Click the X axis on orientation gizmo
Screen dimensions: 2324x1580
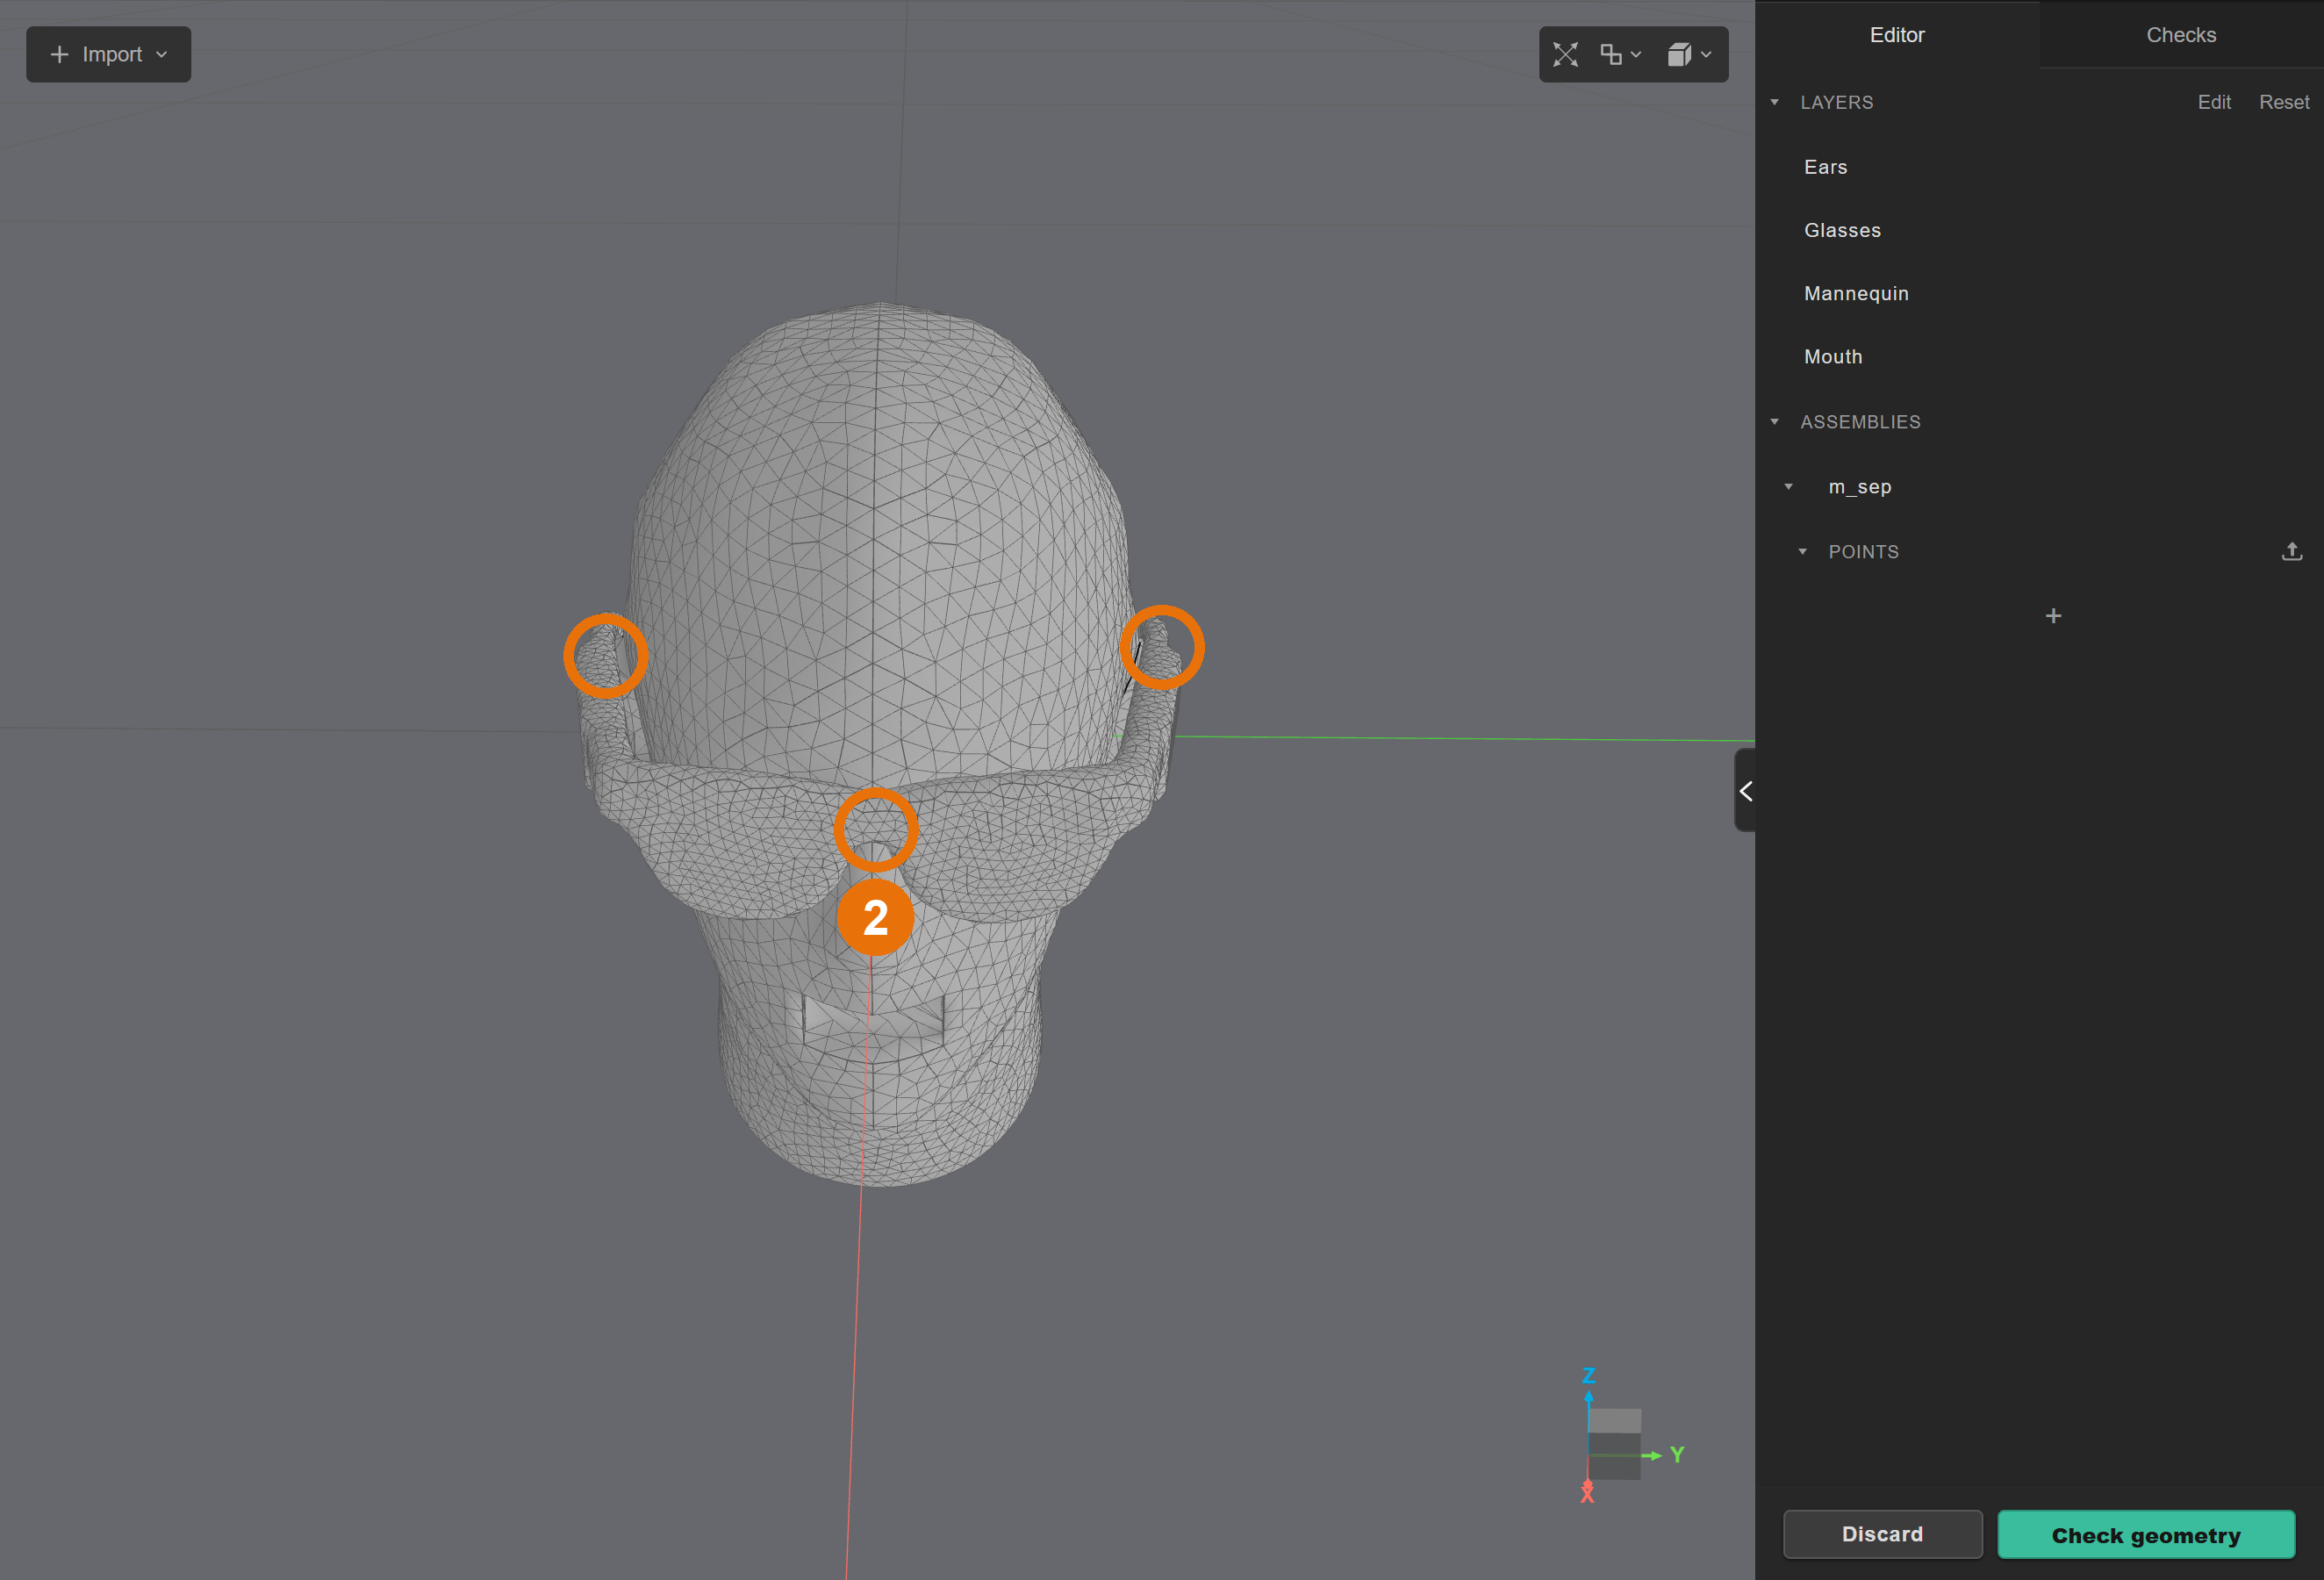1587,1493
